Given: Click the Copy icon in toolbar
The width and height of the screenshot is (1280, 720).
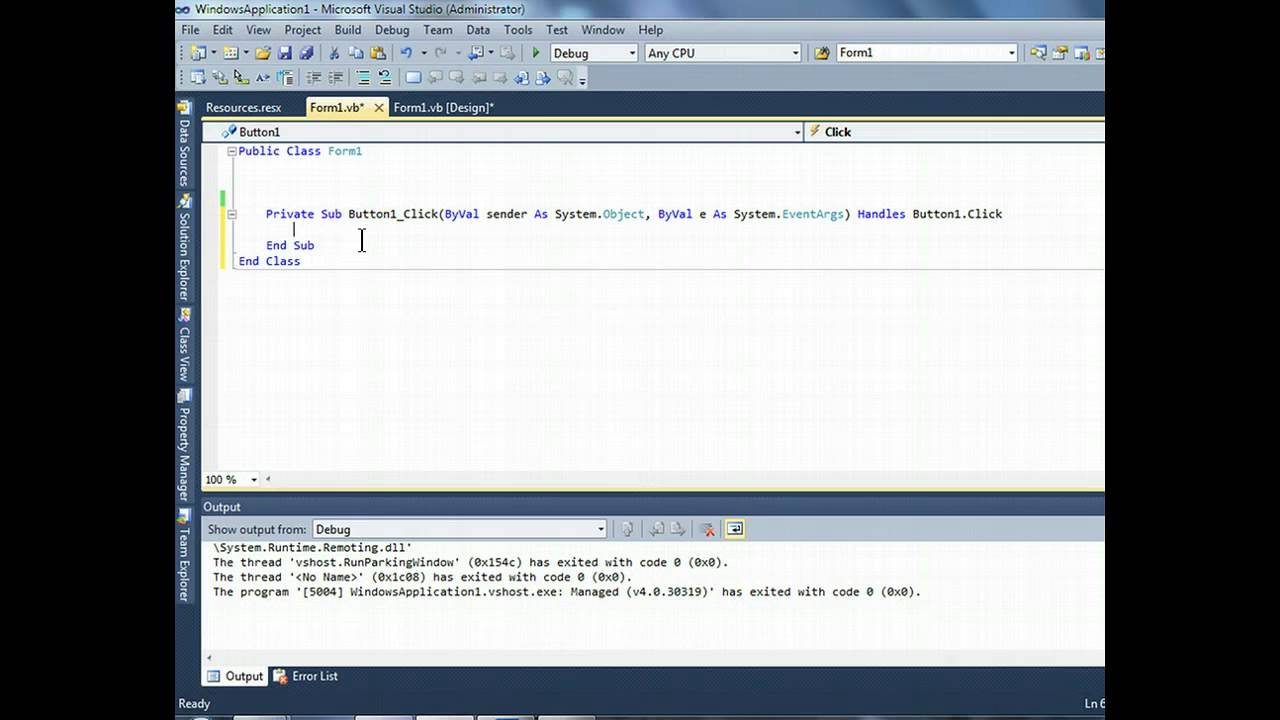Looking at the screenshot, I should (x=356, y=53).
